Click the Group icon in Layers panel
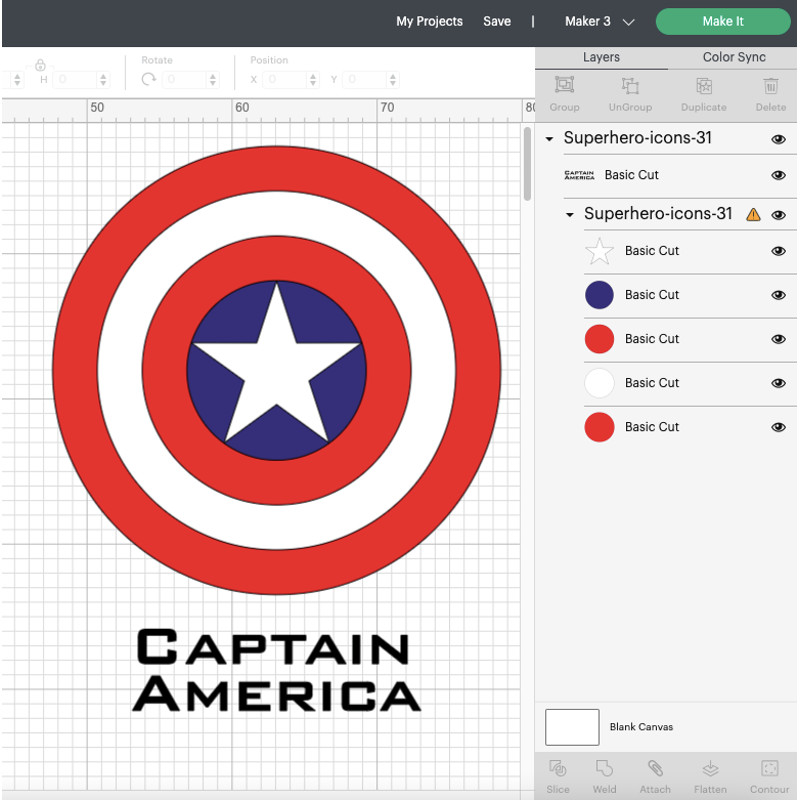The image size is (800, 800). [564, 87]
